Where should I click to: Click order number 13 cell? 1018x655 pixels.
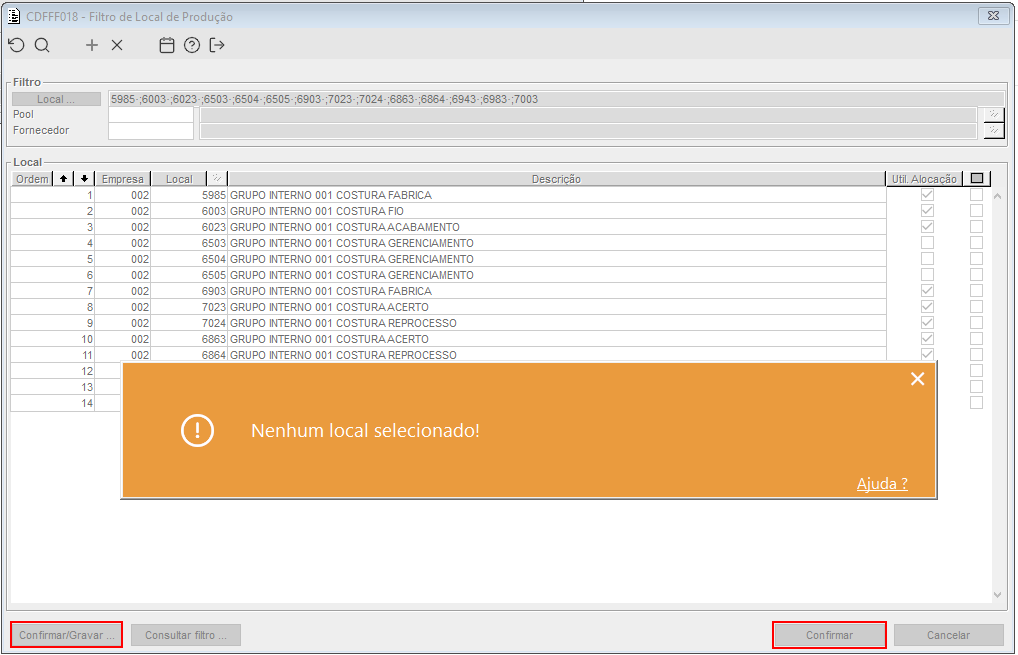53,387
